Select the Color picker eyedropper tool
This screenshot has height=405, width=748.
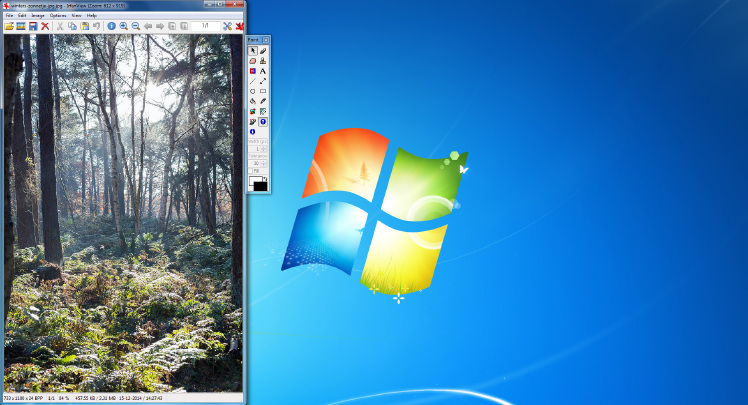click(x=263, y=101)
